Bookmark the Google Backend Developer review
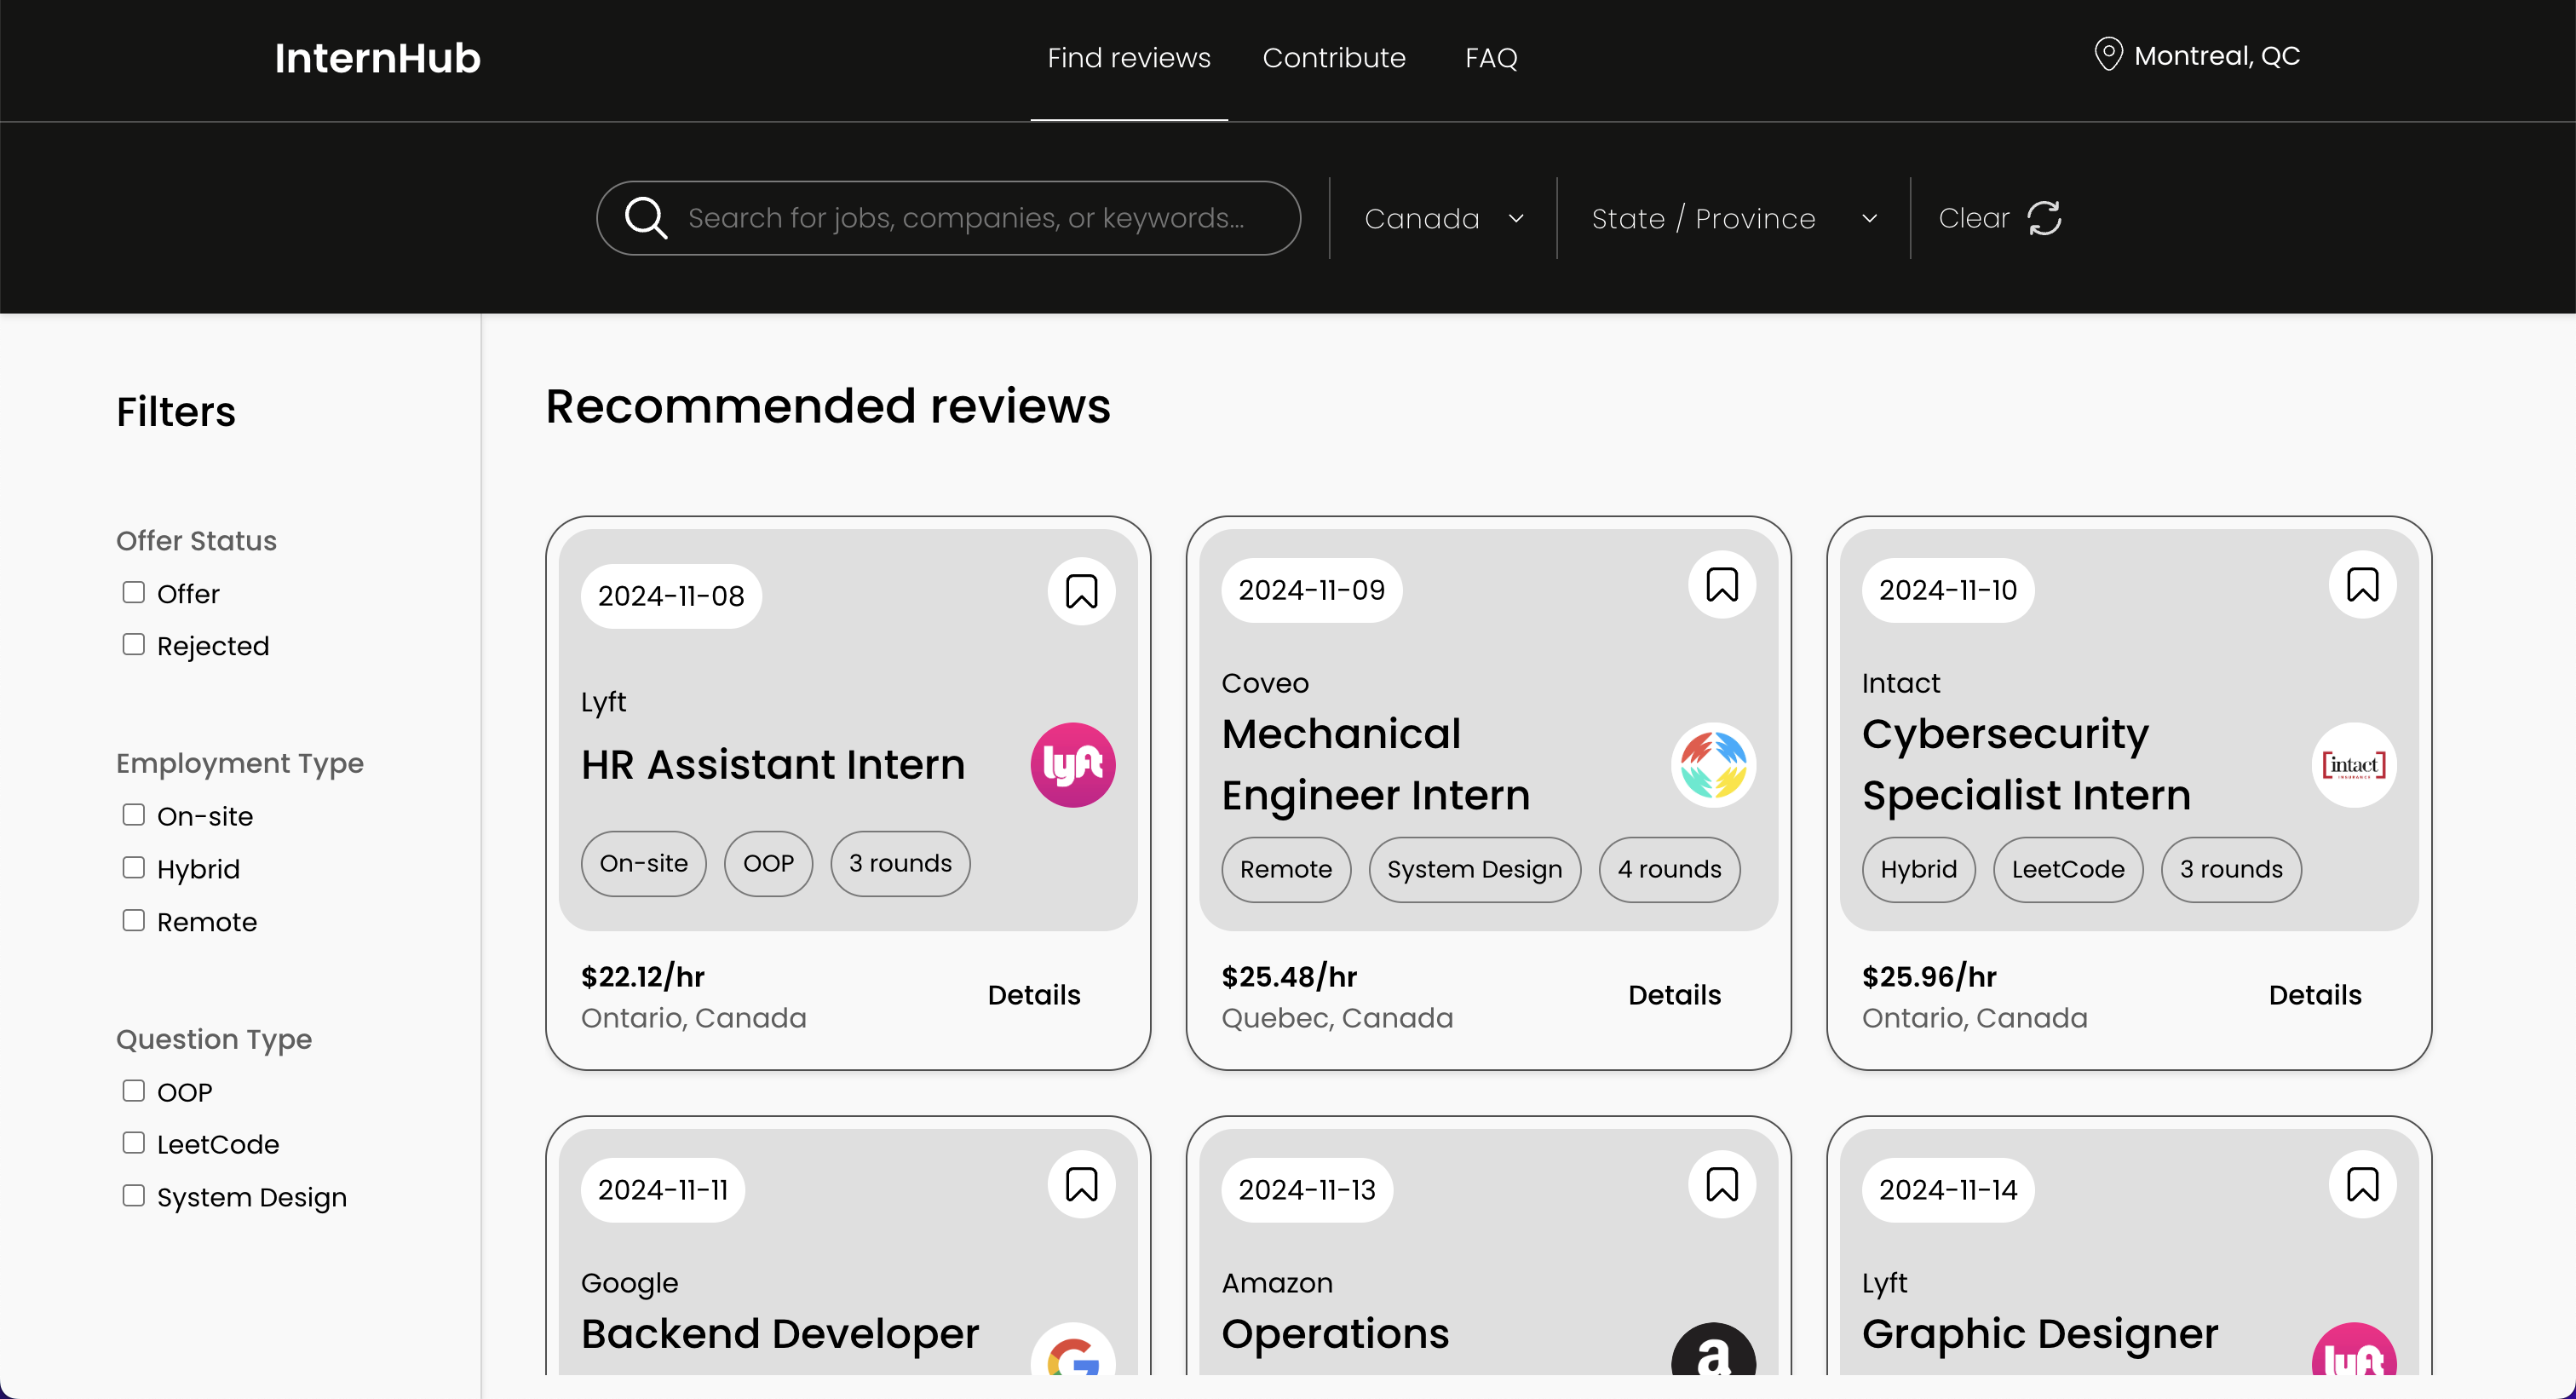Screen dimensions: 2576x1399 (1081, 1185)
